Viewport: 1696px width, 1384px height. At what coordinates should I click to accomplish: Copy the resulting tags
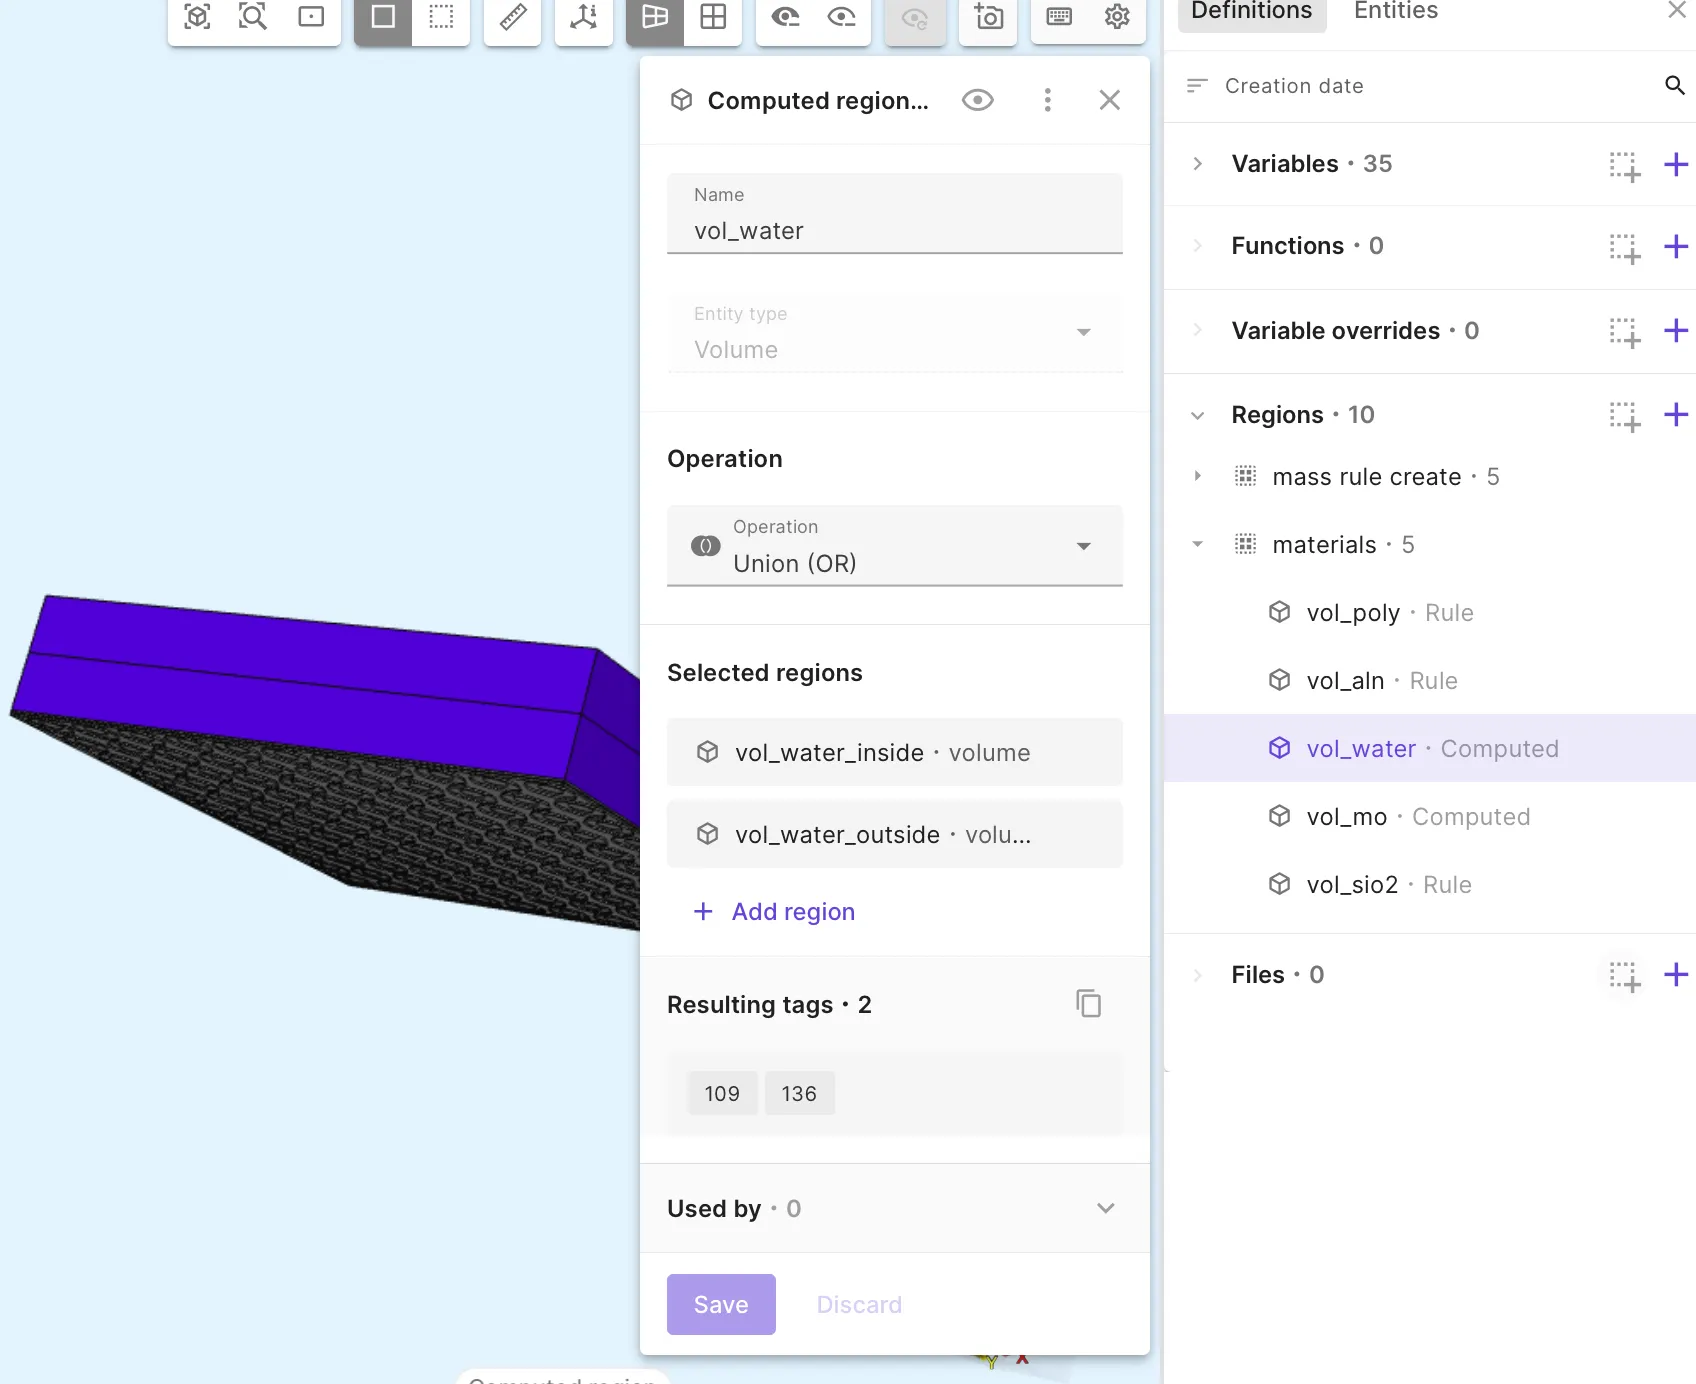tap(1088, 1003)
